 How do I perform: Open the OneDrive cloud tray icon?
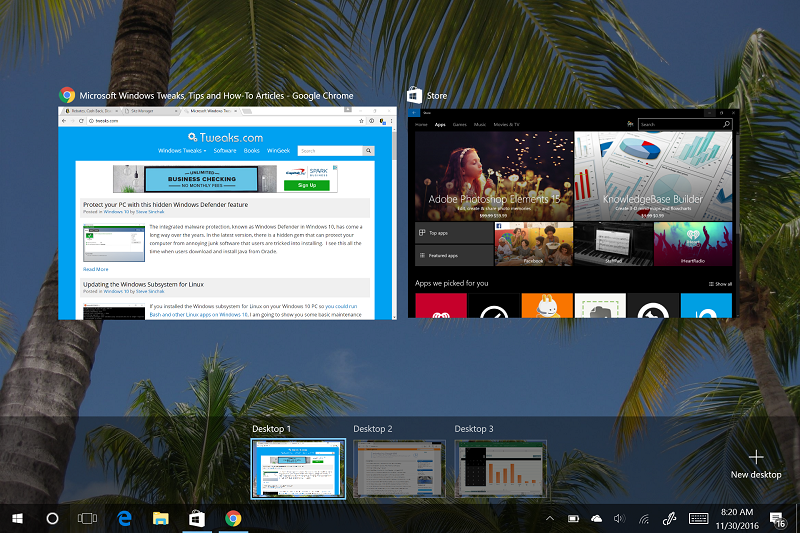point(596,519)
